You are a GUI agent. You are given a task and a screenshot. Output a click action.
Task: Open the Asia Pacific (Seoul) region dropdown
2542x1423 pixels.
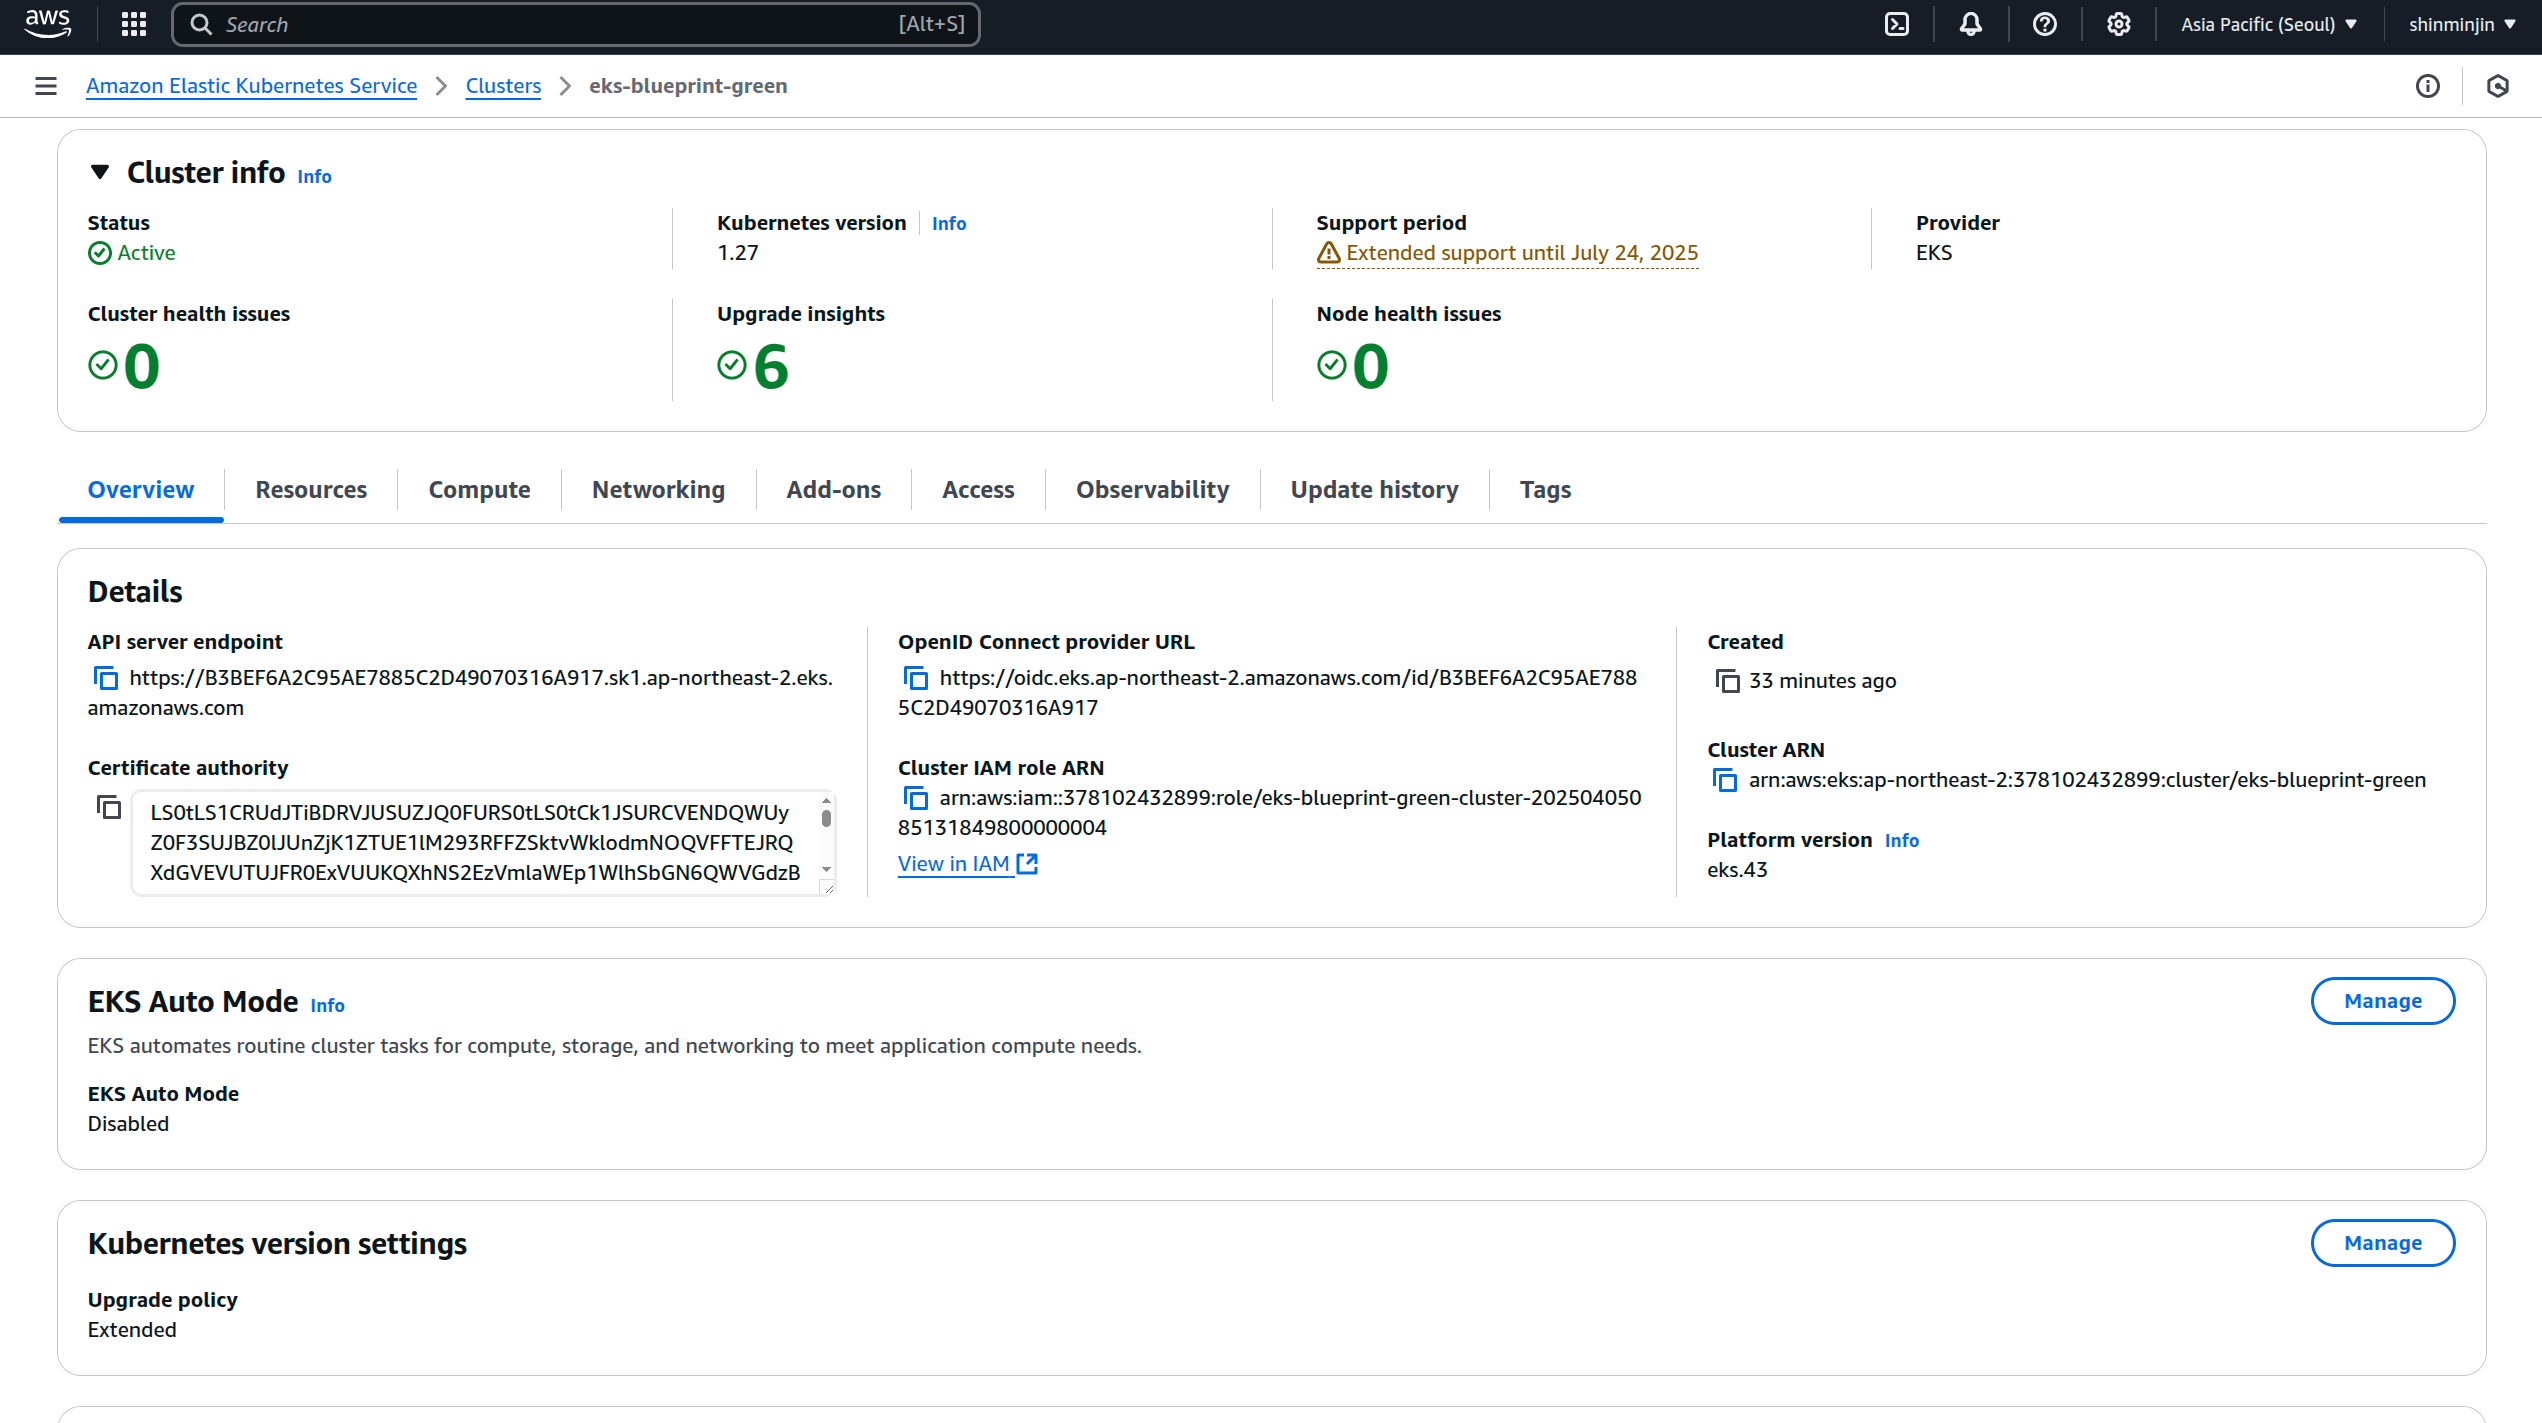[2268, 24]
